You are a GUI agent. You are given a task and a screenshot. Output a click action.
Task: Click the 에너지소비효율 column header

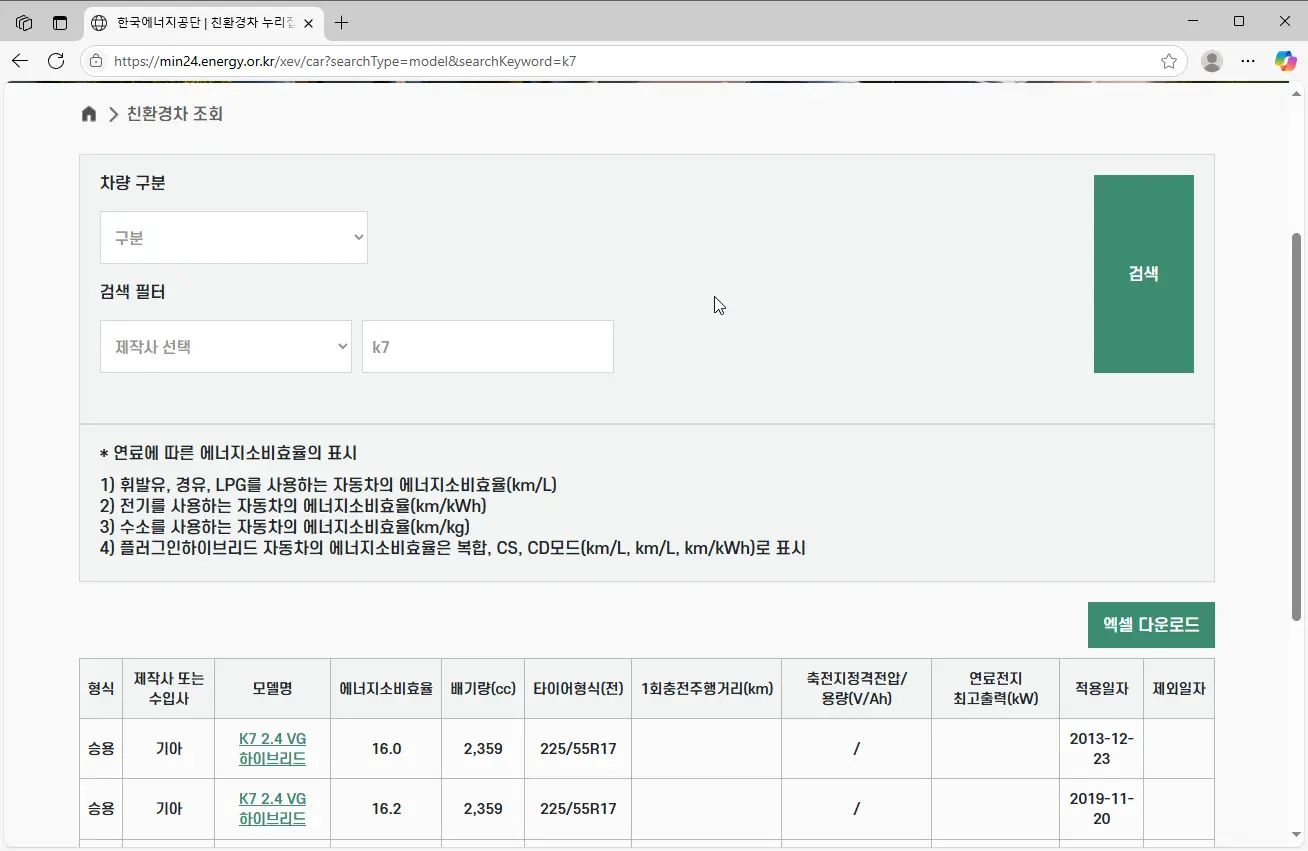pos(386,689)
